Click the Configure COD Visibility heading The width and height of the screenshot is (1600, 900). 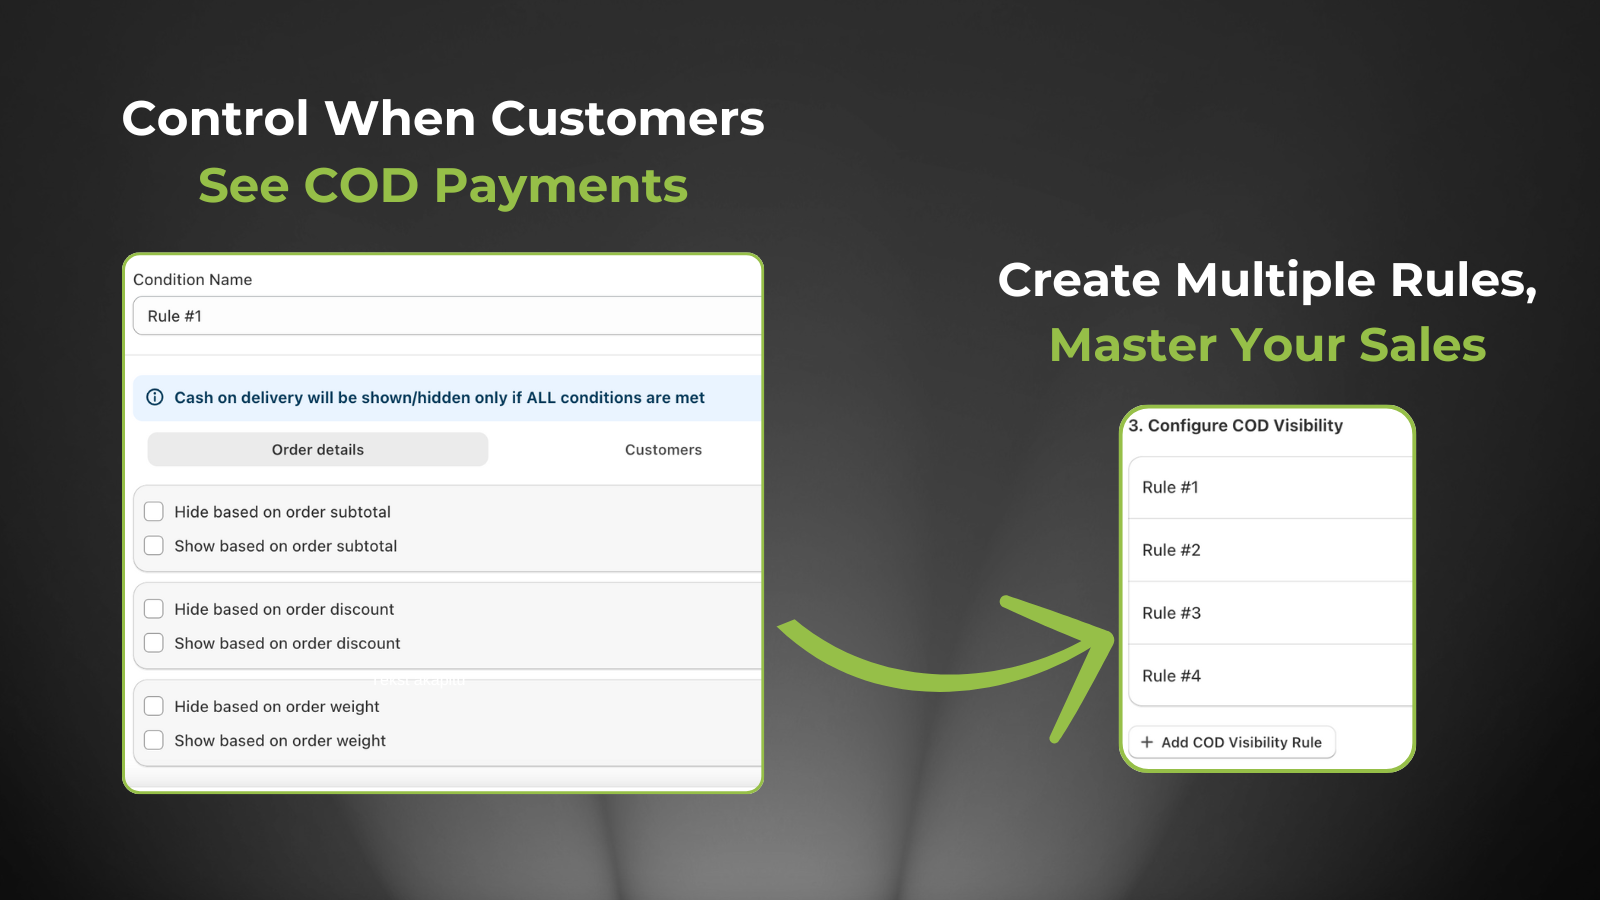click(1236, 426)
